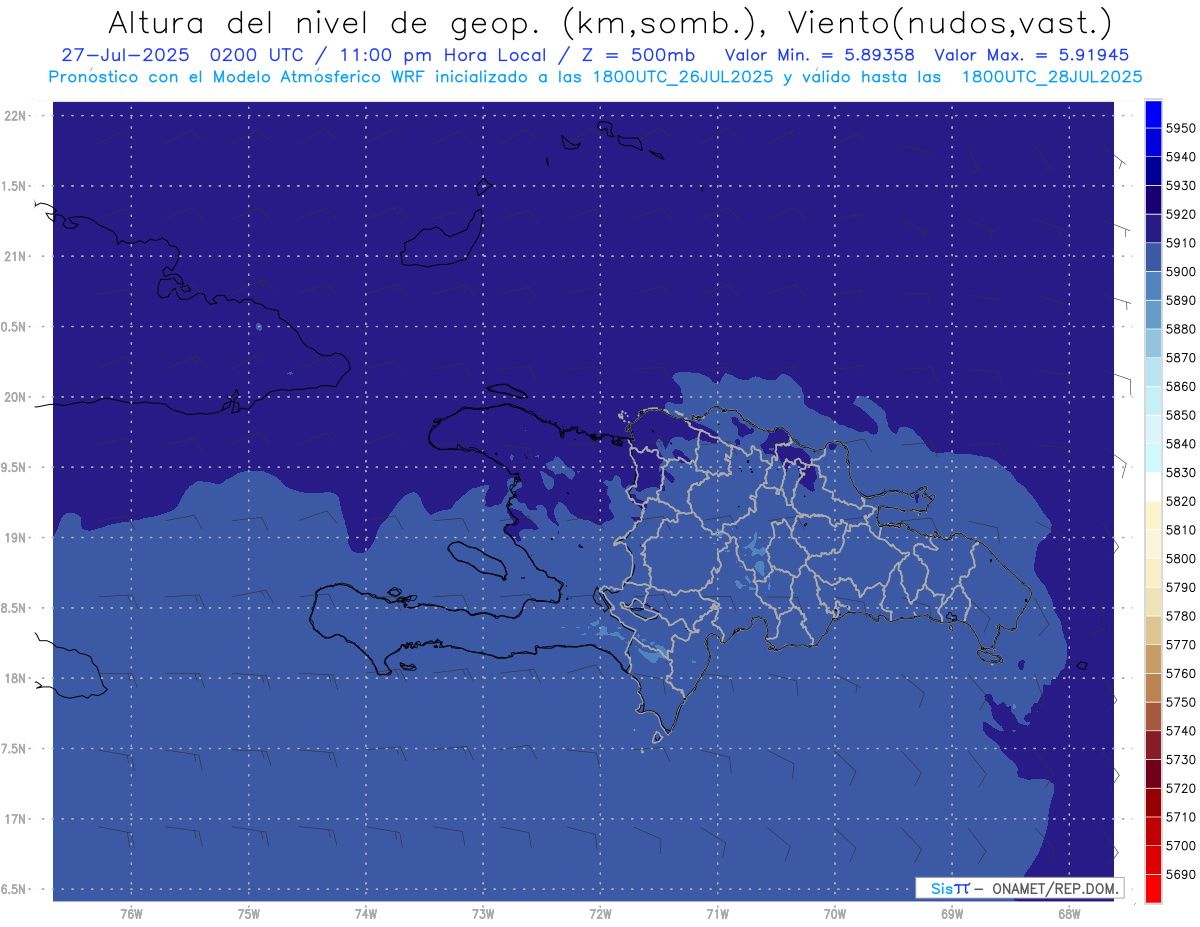Click the 70W longitude label
Viewport: 1200px width, 927px height.
coord(835,914)
